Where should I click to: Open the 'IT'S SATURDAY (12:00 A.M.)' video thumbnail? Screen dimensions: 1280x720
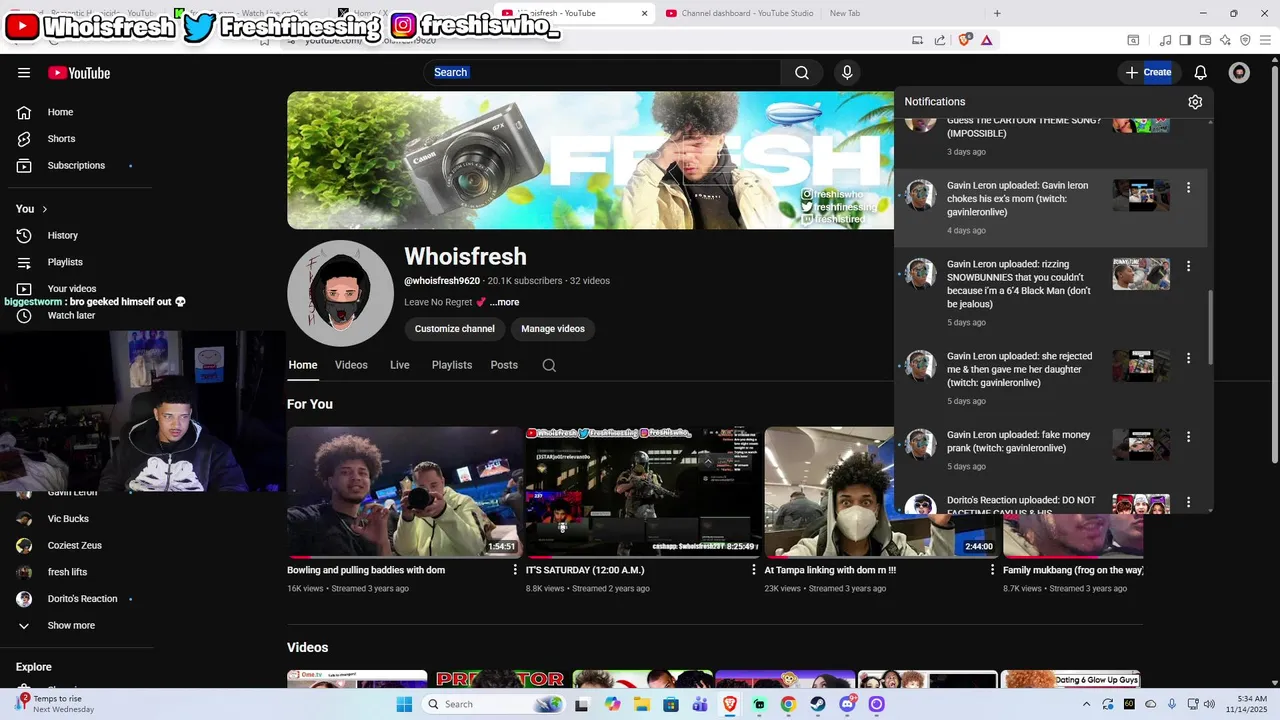coord(644,492)
